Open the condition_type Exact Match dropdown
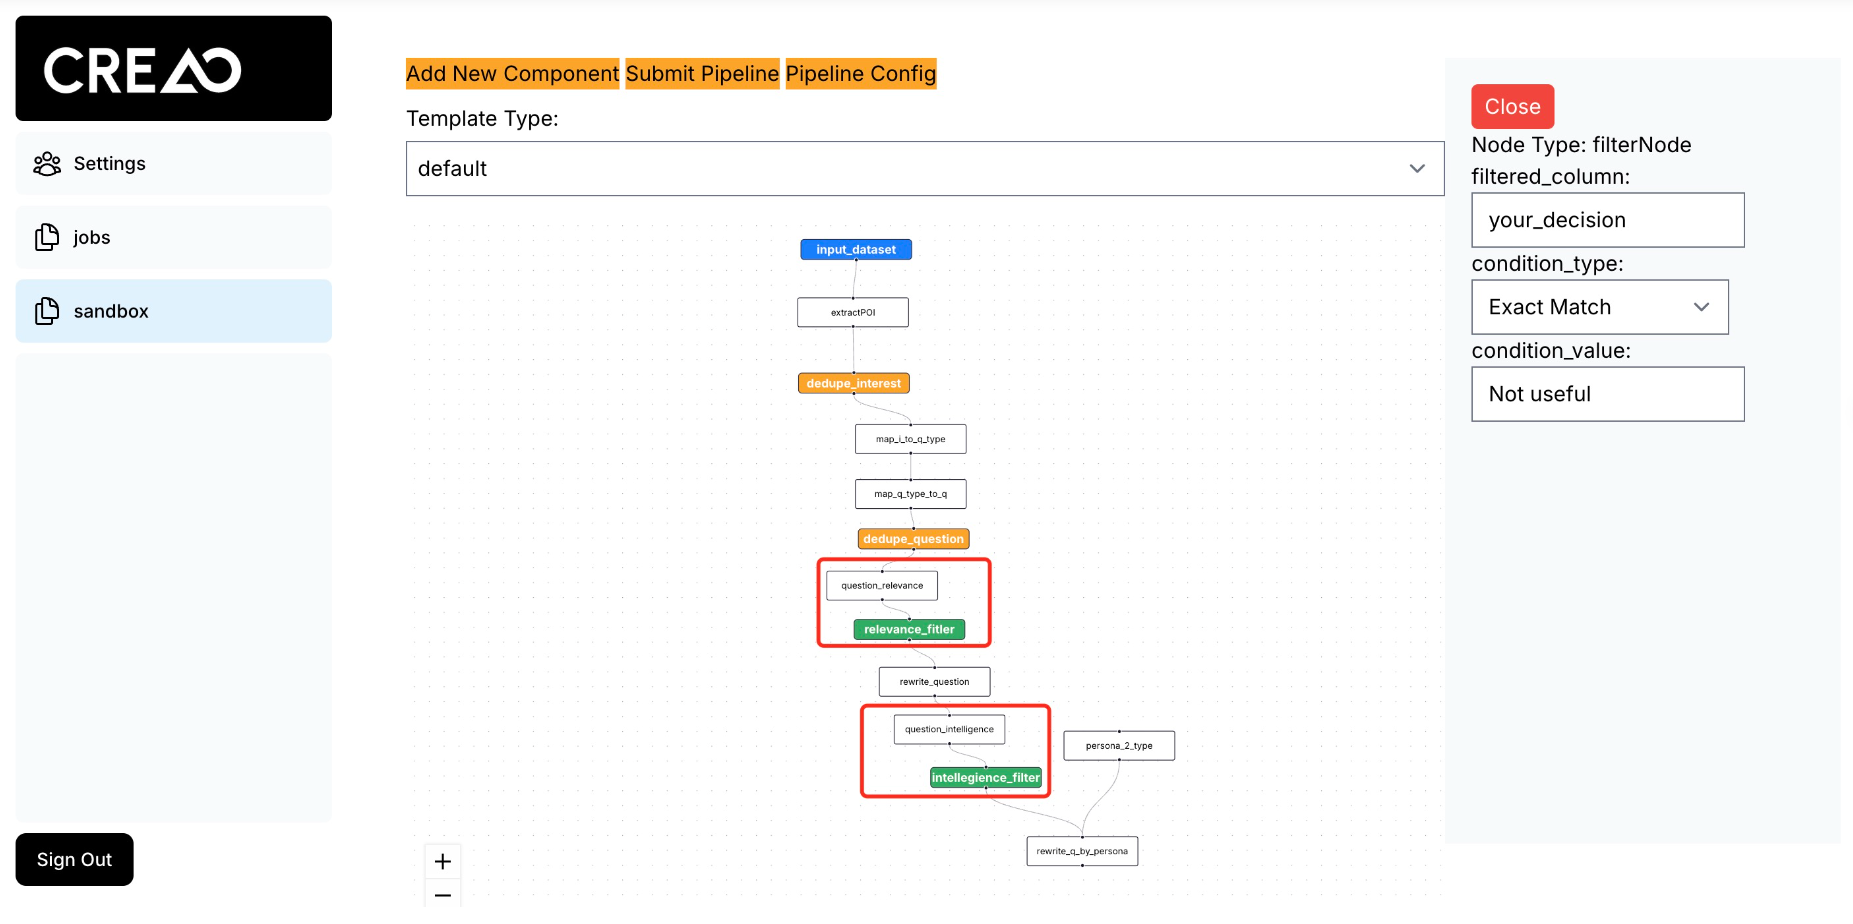1853x924 pixels. click(1600, 307)
